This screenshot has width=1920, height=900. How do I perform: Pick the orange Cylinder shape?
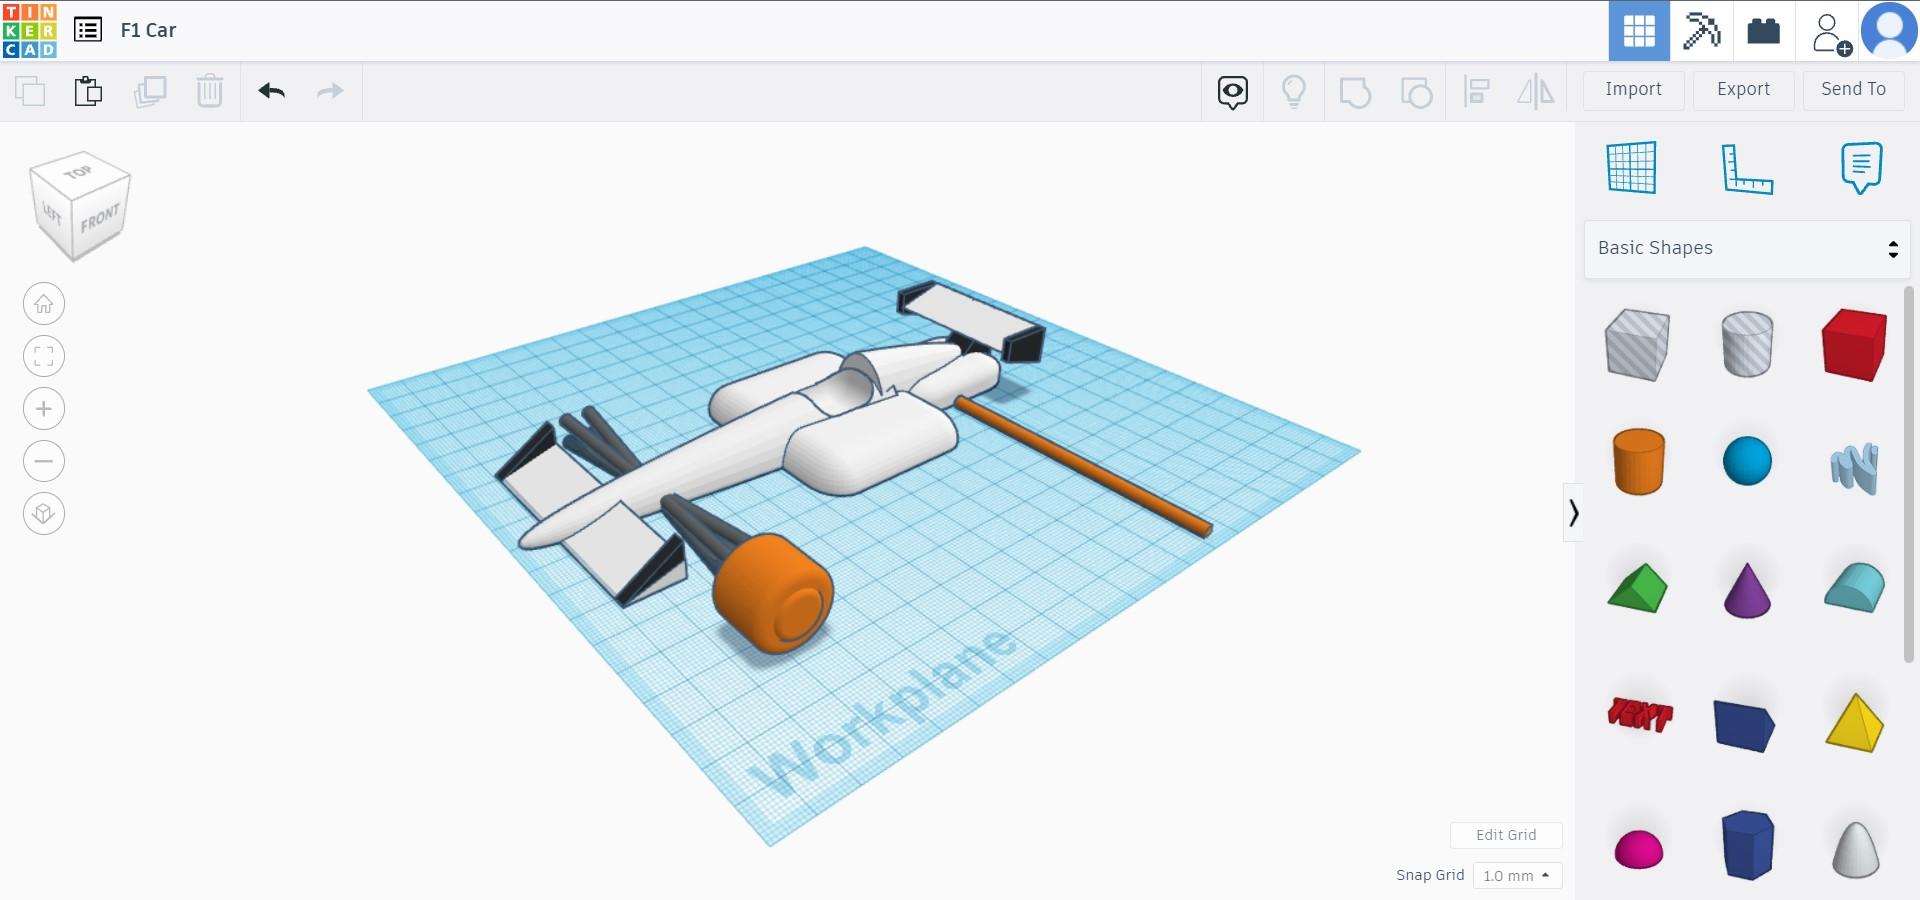(1639, 461)
